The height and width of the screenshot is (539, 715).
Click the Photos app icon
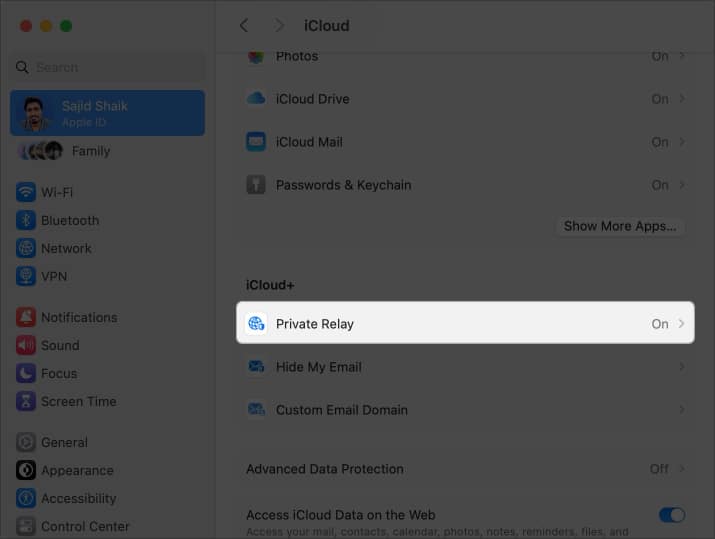point(256,57)
